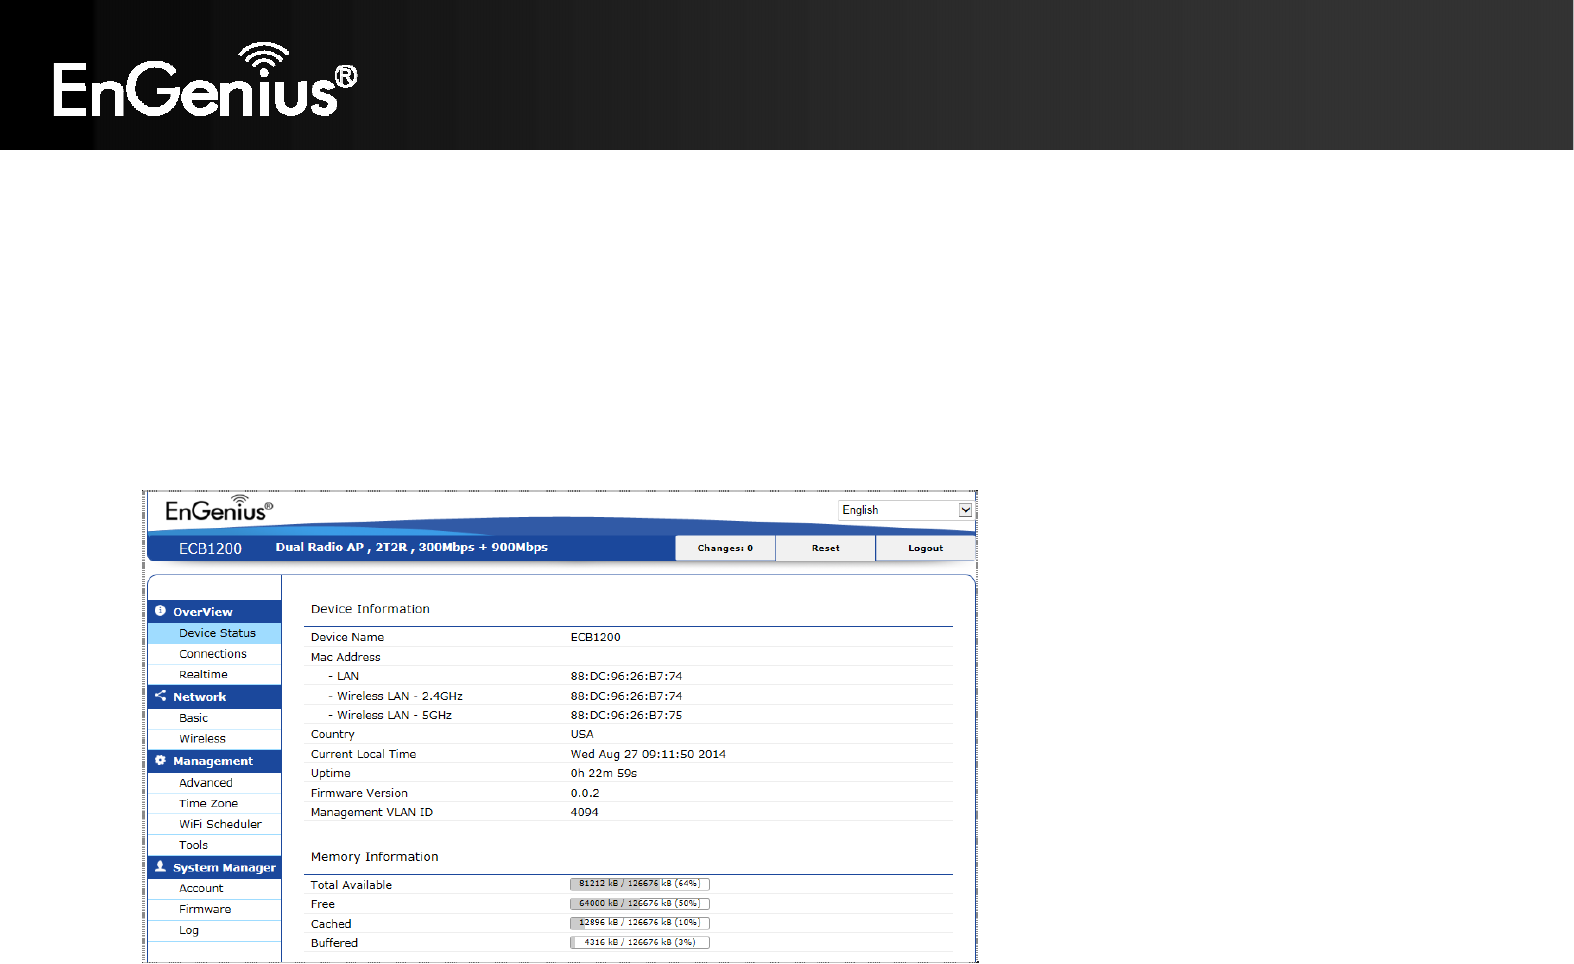The height and width of the screenshot is (964, 1574).
Task: Click the Changes: 0 button
Action: pyautogui.click(x=725, y=548)
